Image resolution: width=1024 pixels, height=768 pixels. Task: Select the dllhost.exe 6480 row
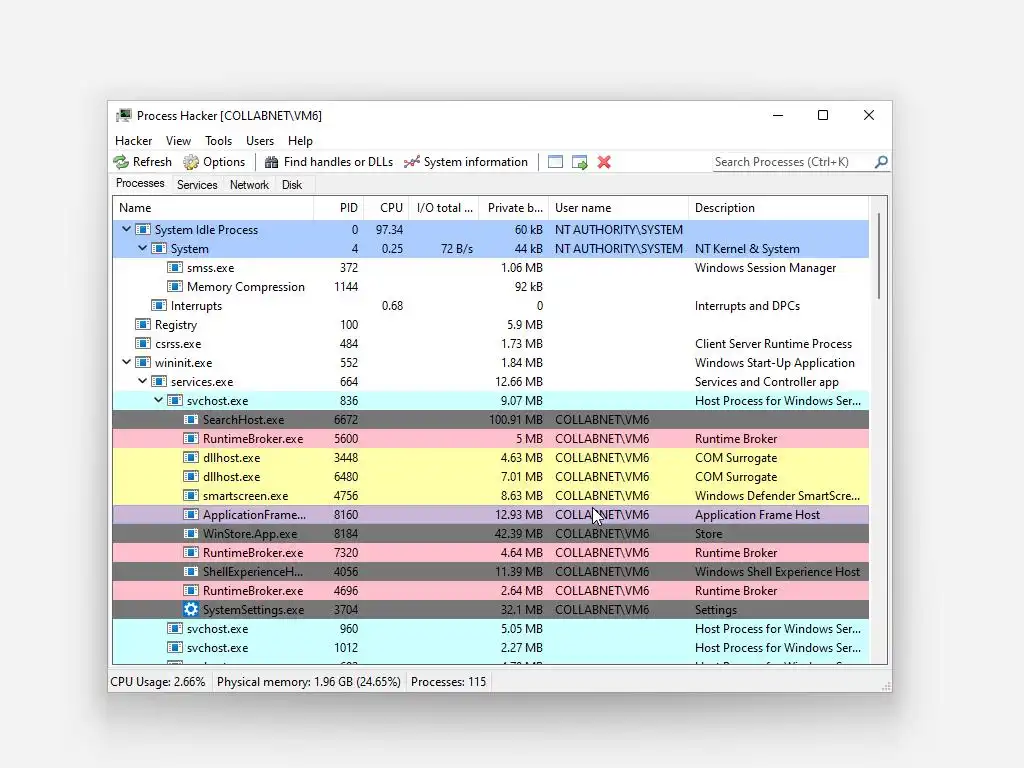(x=490, y=477)
